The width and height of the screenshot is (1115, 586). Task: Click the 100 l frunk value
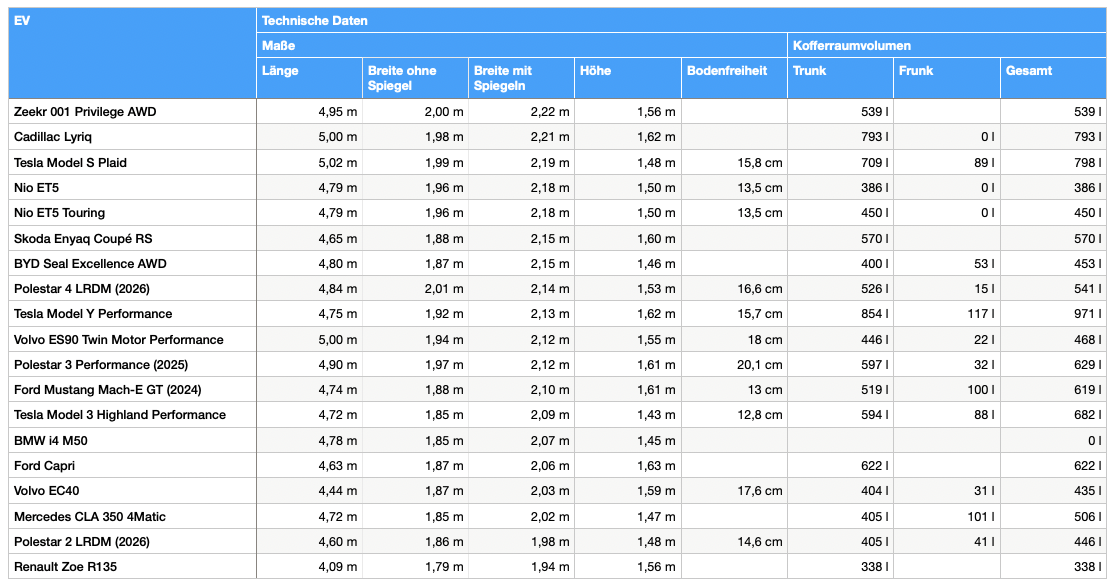point(981,390)
